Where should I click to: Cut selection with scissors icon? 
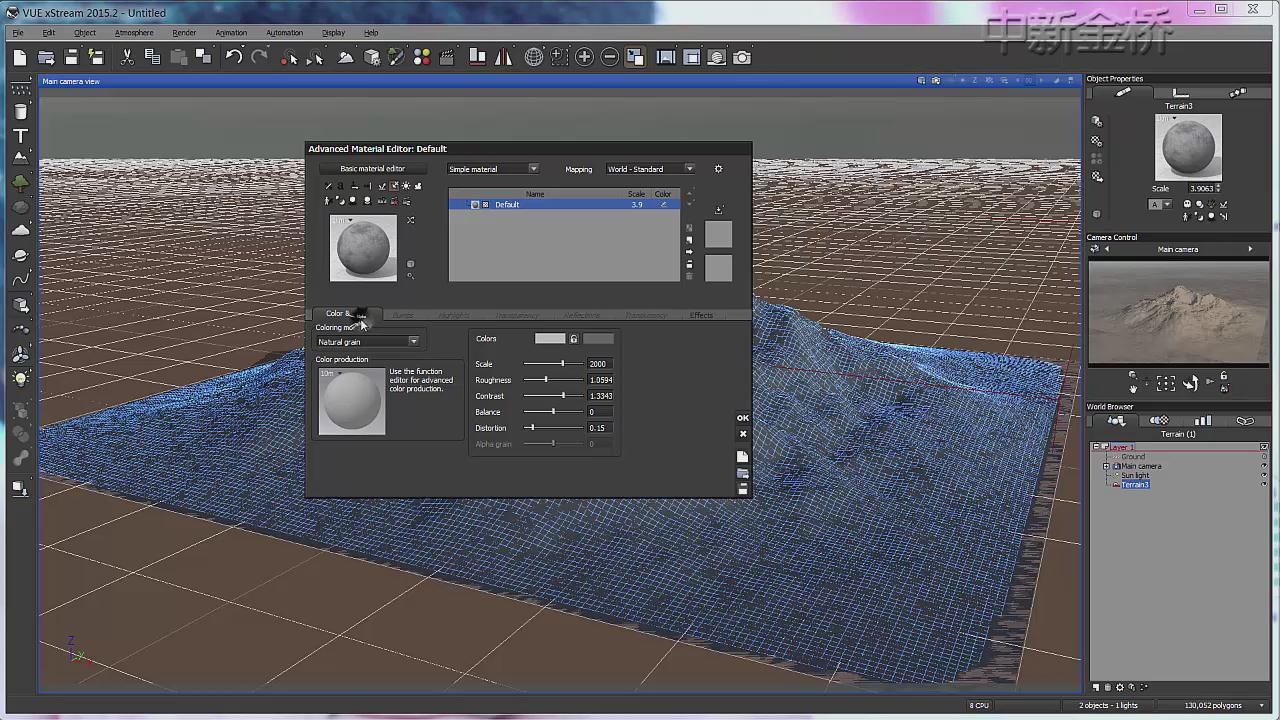(x=127, y=58)
